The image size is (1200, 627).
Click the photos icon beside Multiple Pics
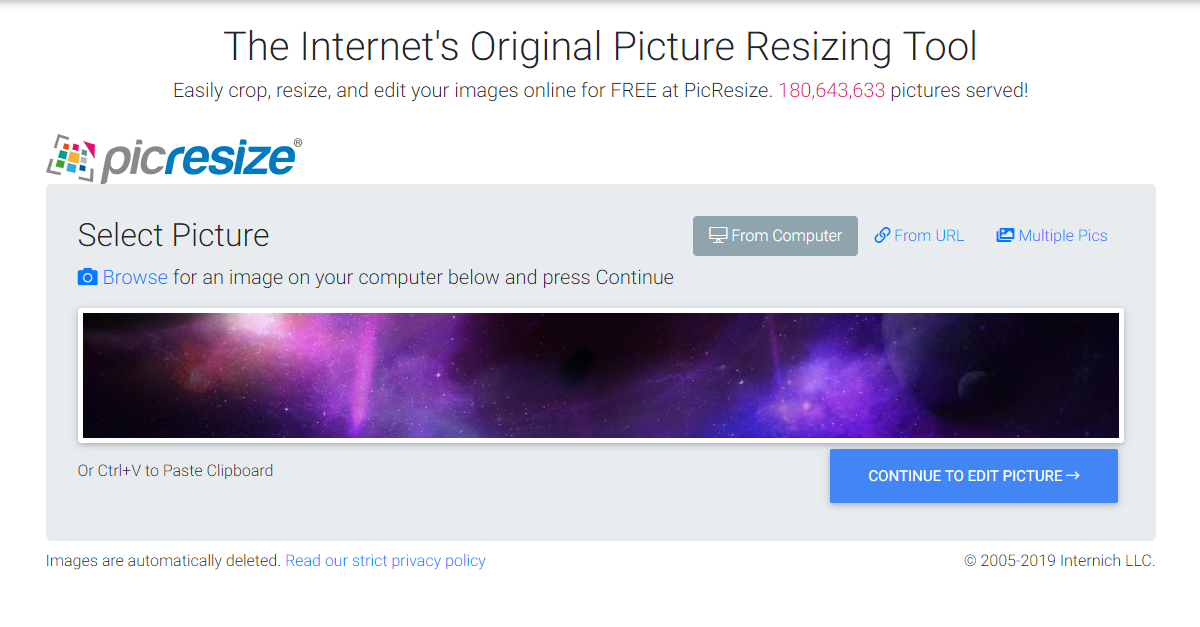[1004, 234]
